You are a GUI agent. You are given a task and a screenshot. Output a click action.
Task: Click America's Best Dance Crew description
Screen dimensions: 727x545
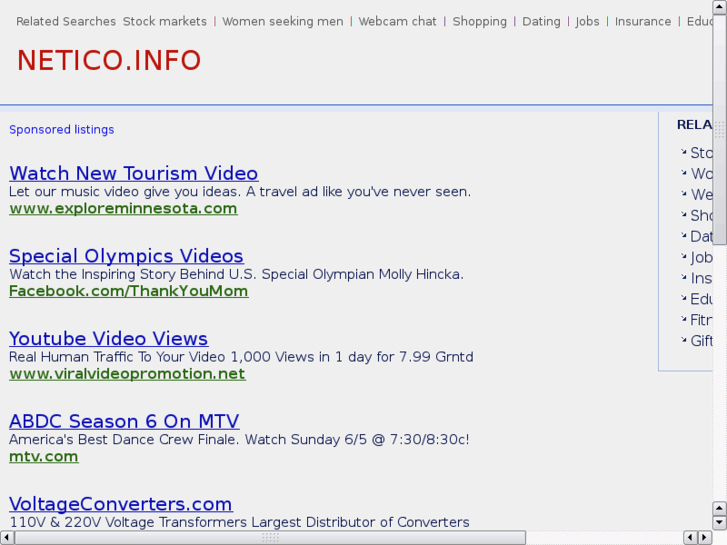tap(239, 439)
